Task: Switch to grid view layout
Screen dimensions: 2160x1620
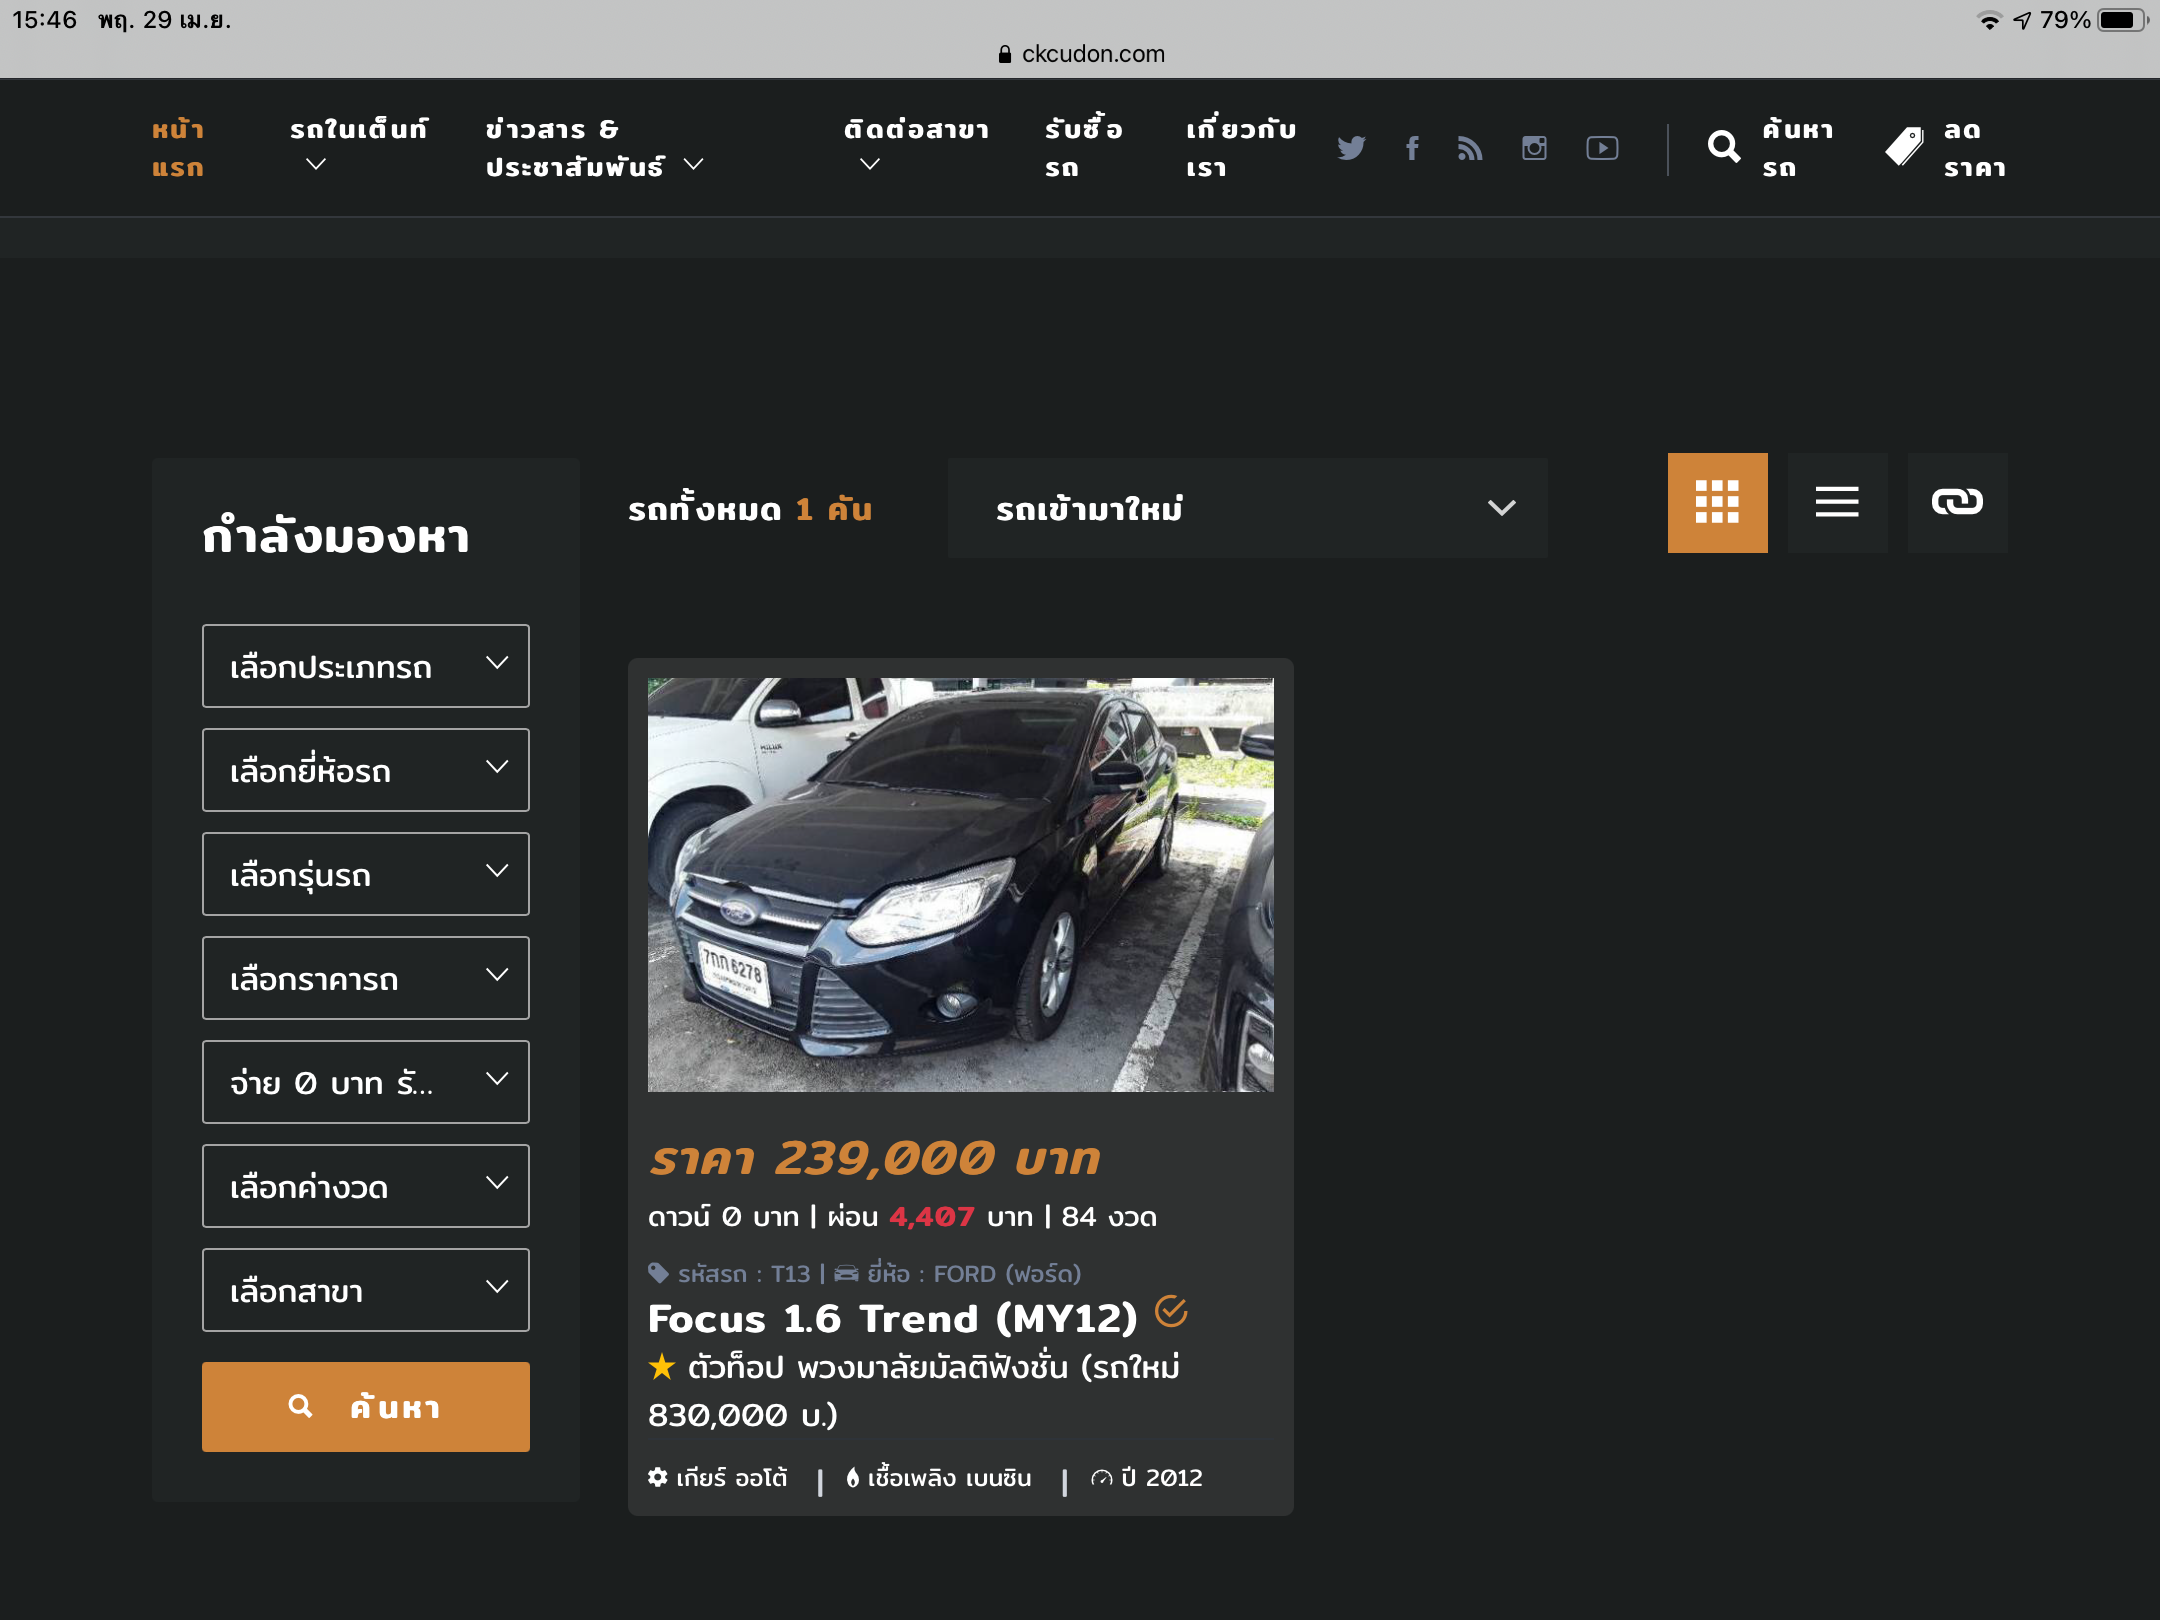Action: tap(1717, 502)
